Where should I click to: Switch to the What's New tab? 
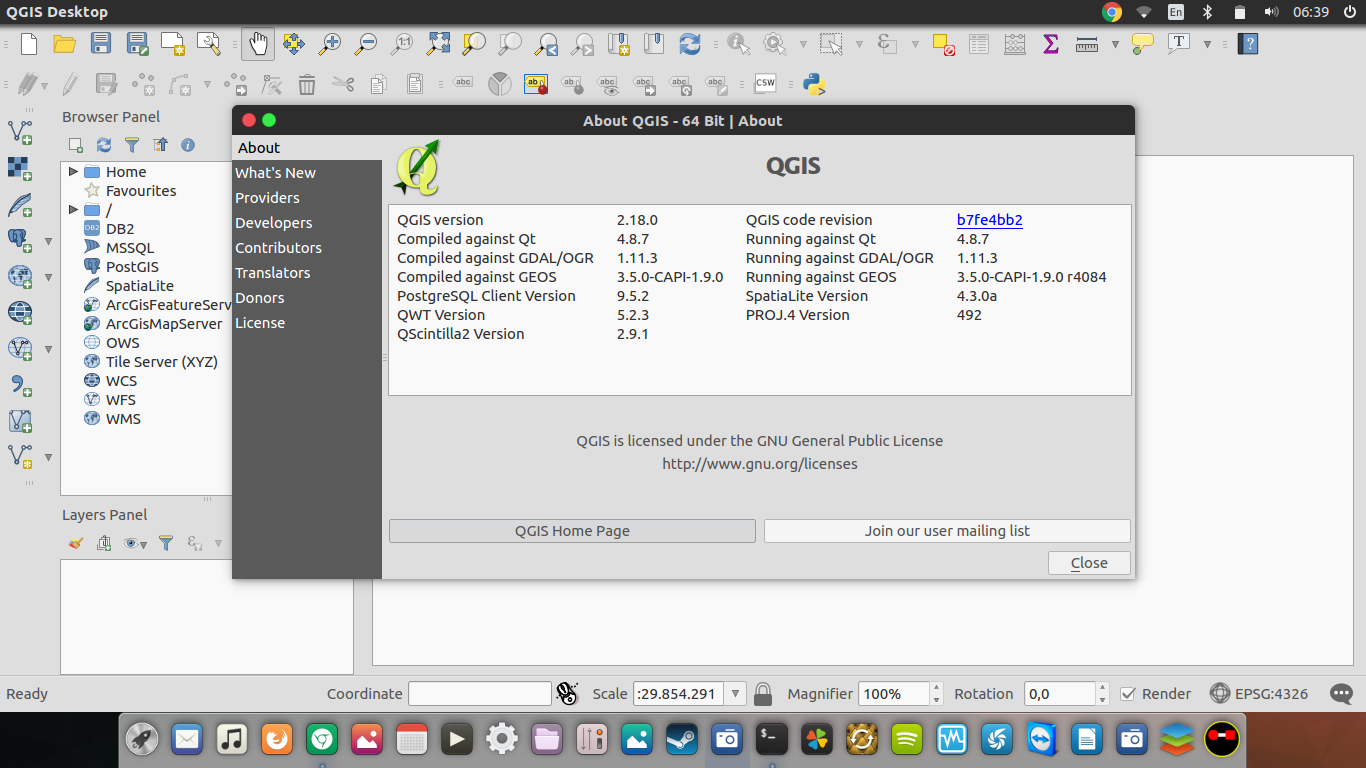click(x=275, y=173)
